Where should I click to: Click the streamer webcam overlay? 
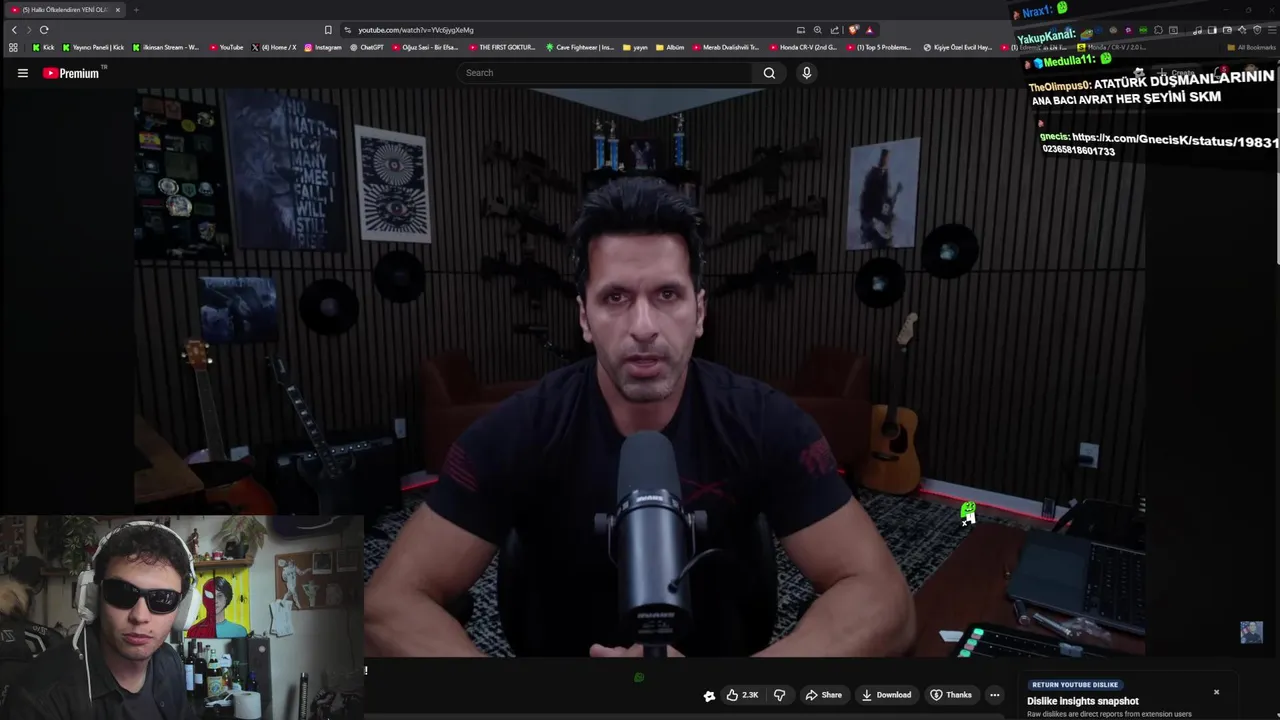(181, 617)
